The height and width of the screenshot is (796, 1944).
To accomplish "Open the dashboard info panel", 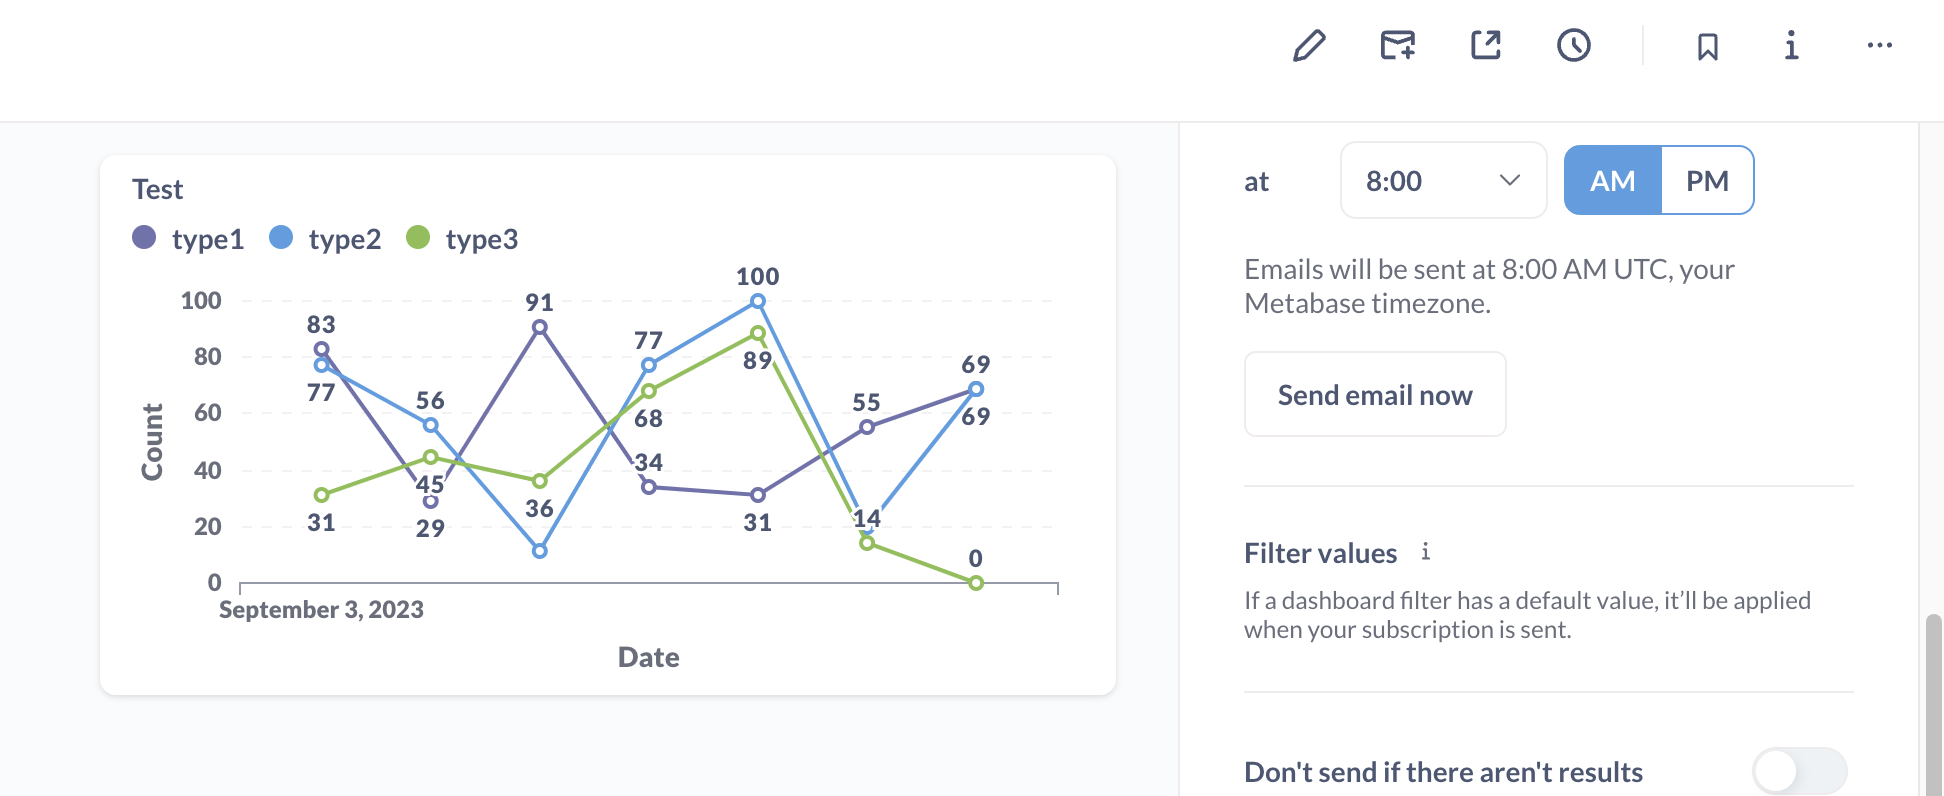I will (x=1791, y=45).
